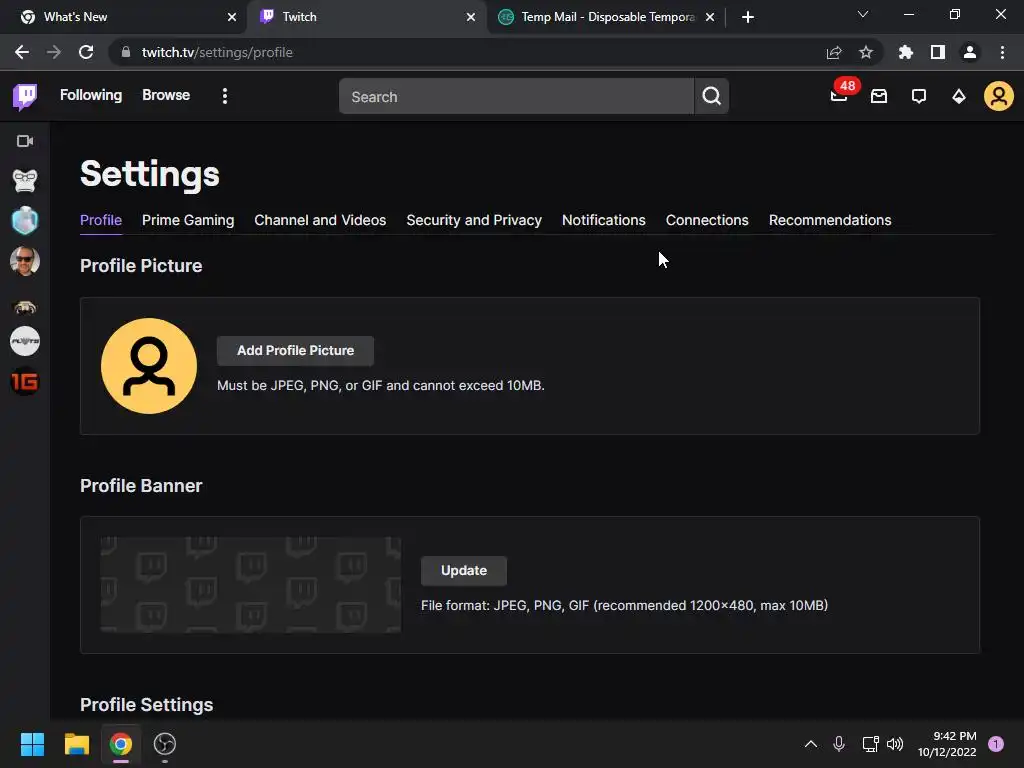Viewport: 1024px width, 768px height.
Task: Toggle the Chrome side panel icon
Action: [938, 52]
